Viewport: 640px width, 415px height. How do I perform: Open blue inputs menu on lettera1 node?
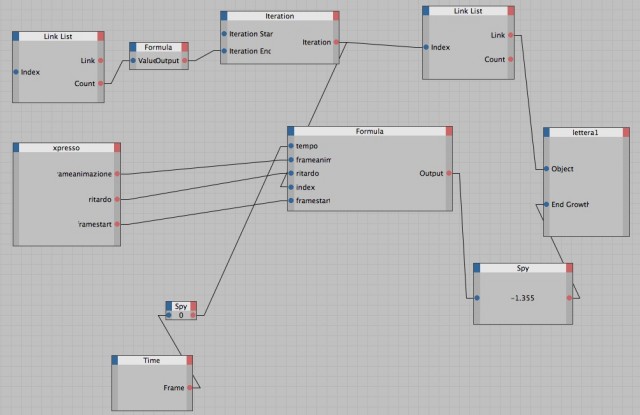point(547,132)
